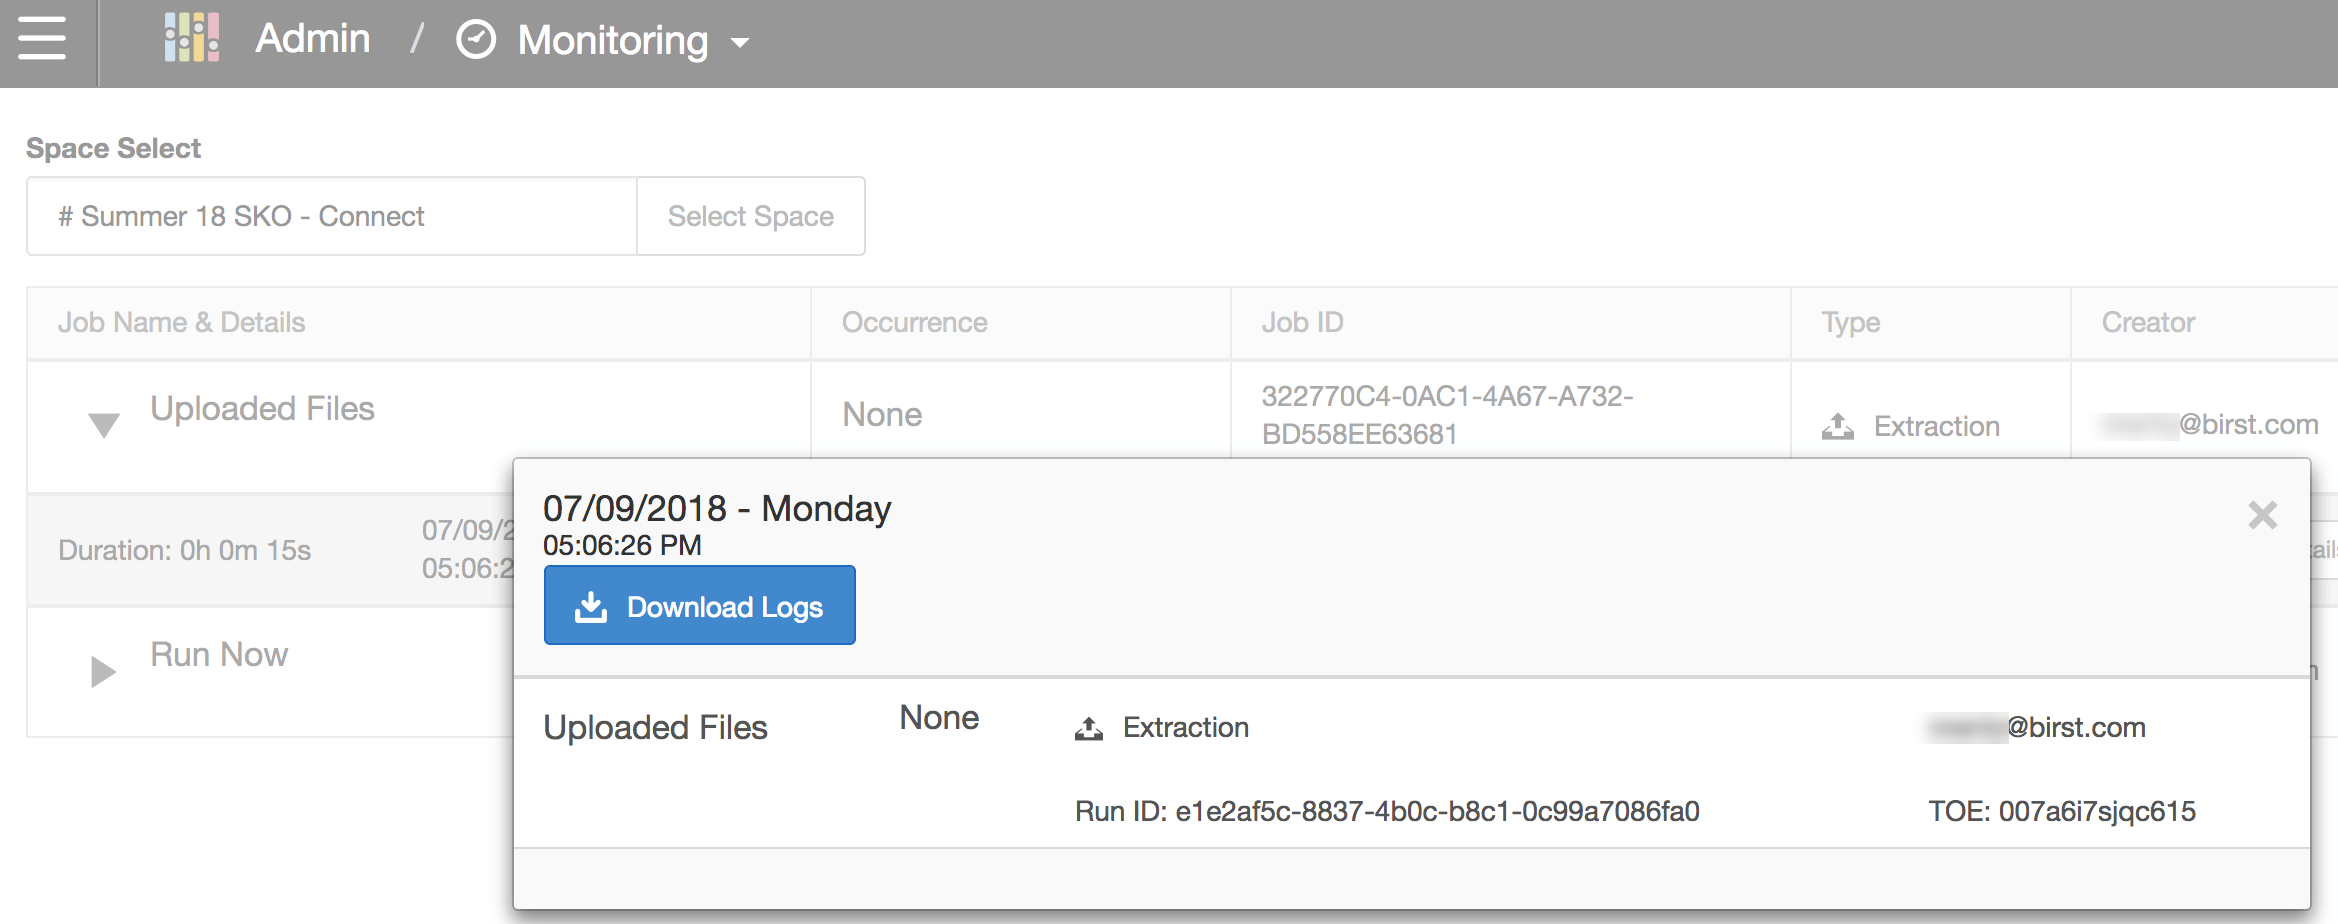Open the Monitoring dropdown caret
This screenshot has width=2338, height=924.
(x=740, y=42)
